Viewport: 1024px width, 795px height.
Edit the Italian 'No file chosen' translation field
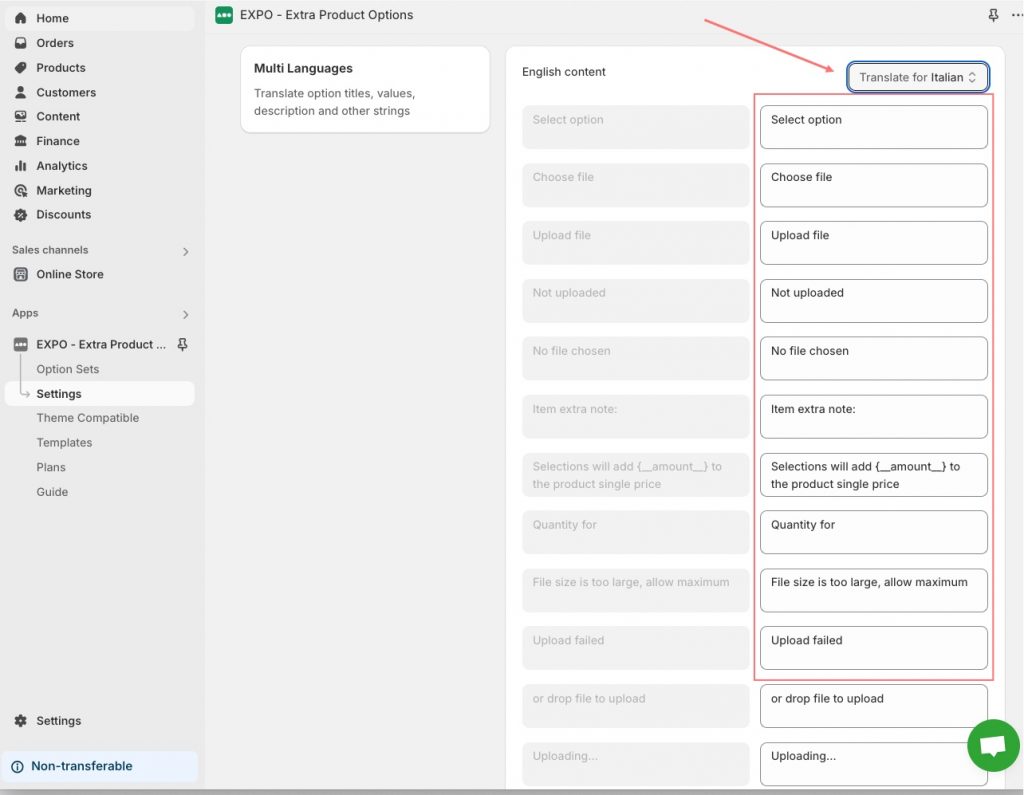pyautogui.click(x=873, y=359)
